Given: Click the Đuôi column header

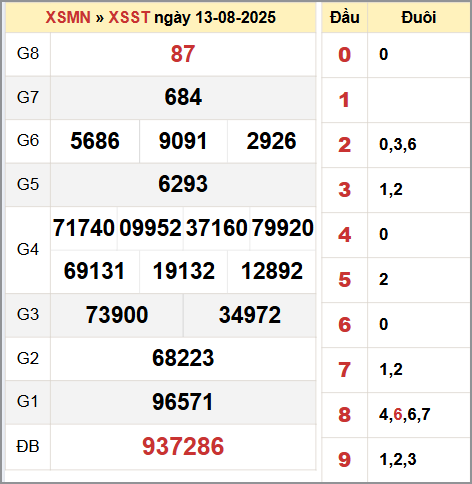Looking at the screenshot, I should point(419,17).
